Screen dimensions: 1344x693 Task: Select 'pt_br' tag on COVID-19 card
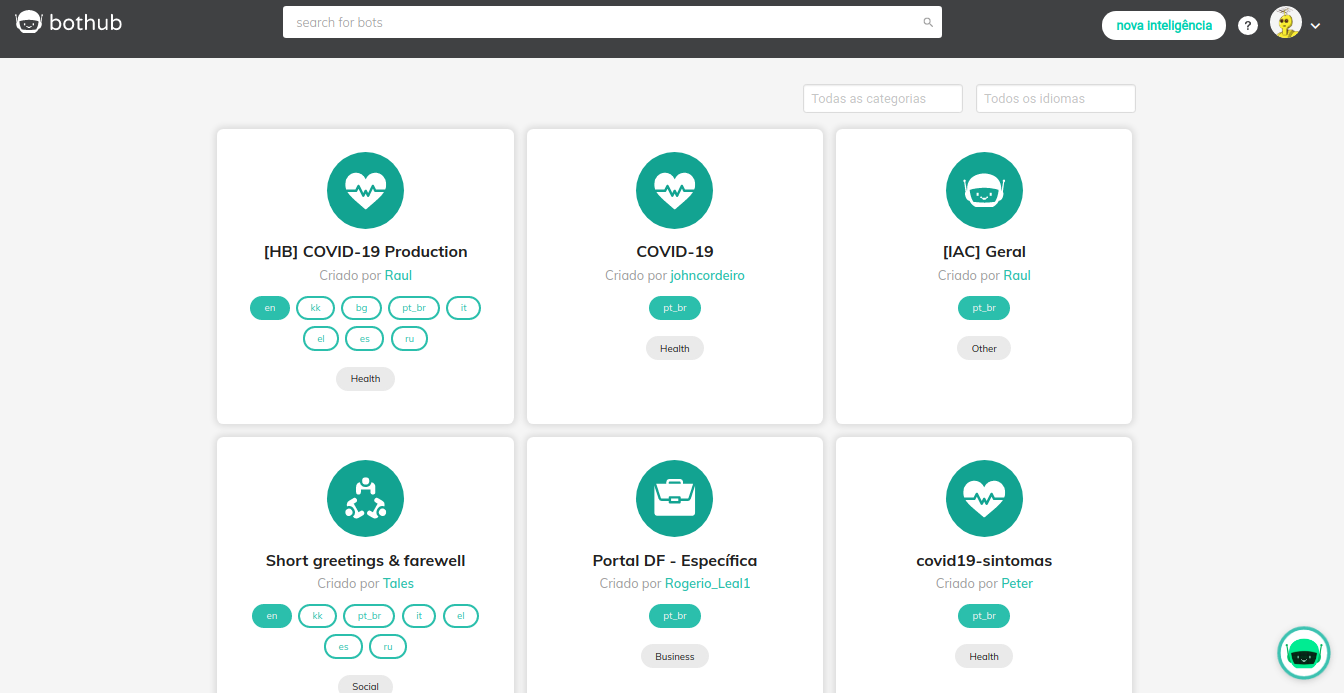(675, 308)
